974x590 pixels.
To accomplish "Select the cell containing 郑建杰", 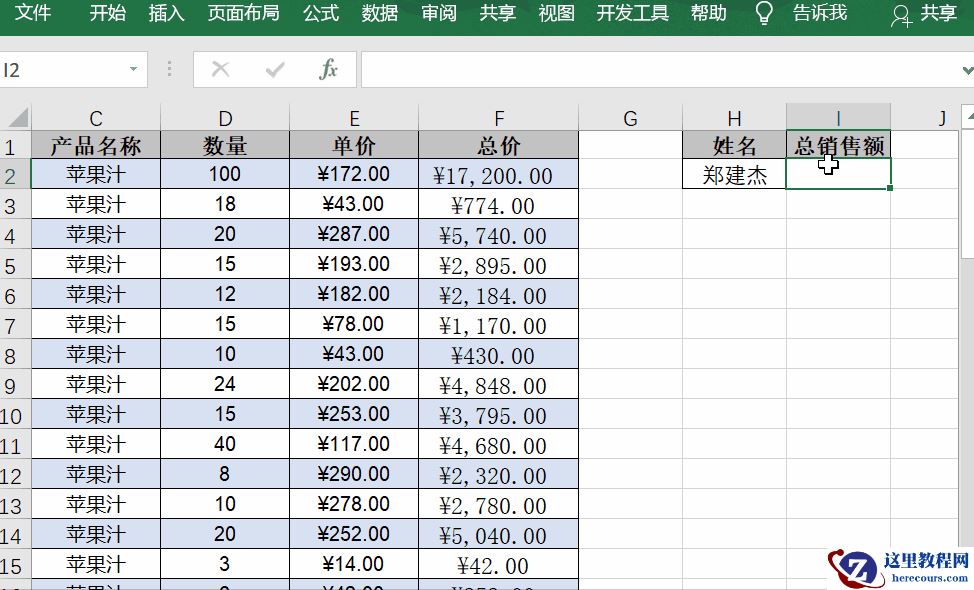I will [734, 173].
